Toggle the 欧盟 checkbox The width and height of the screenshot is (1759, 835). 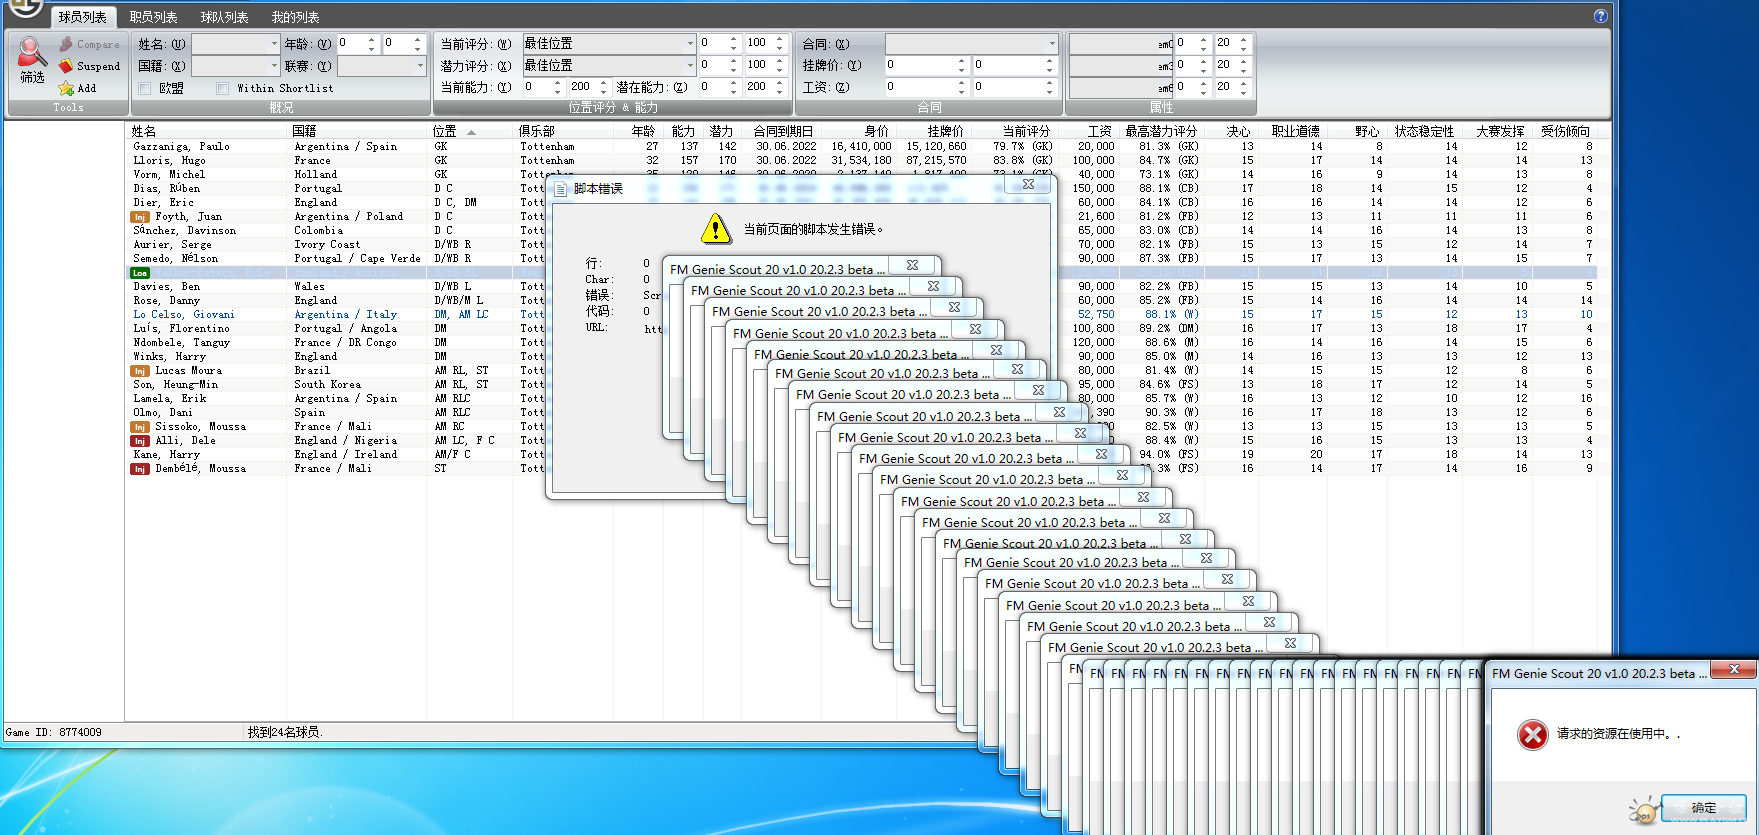point(145,88)
